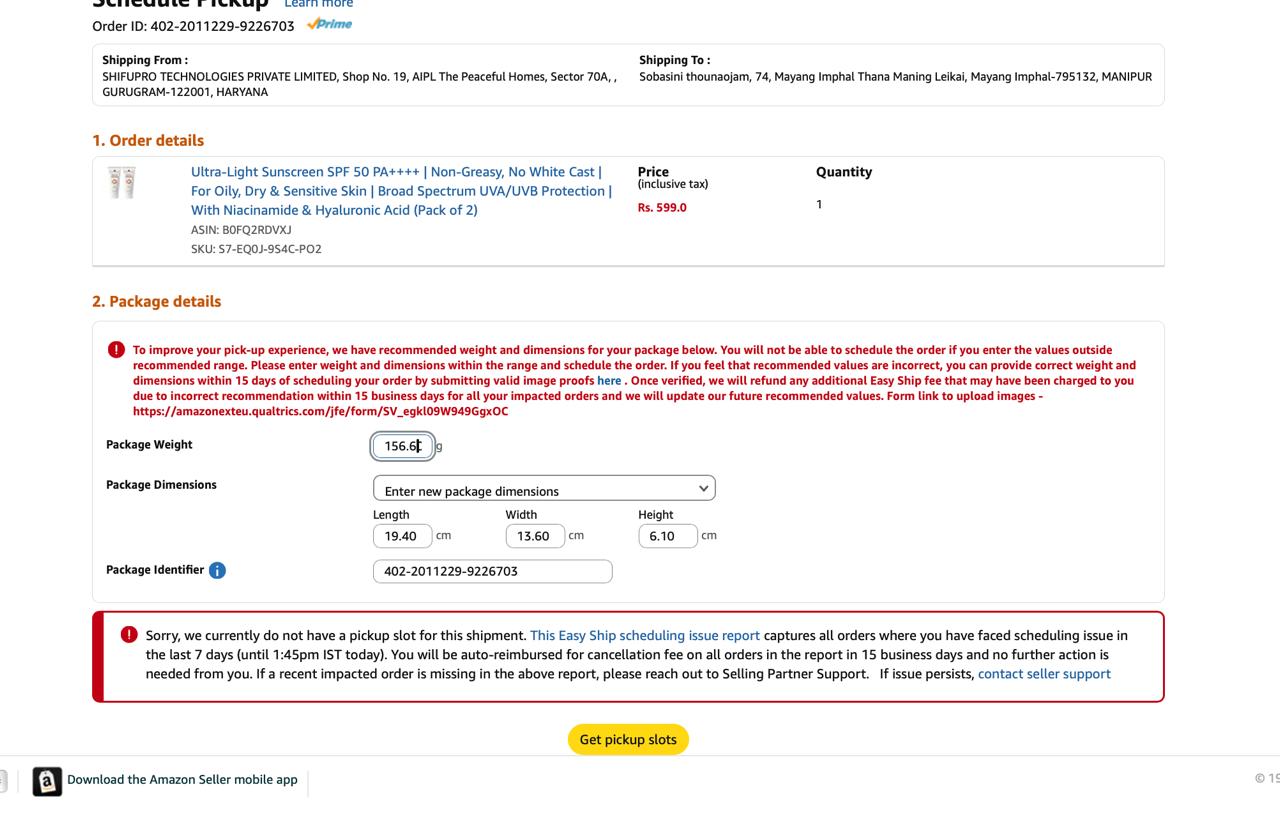Click the Qualtrics form URL text
This screenshot has width=1280, height=814.
tap(320, 411)
